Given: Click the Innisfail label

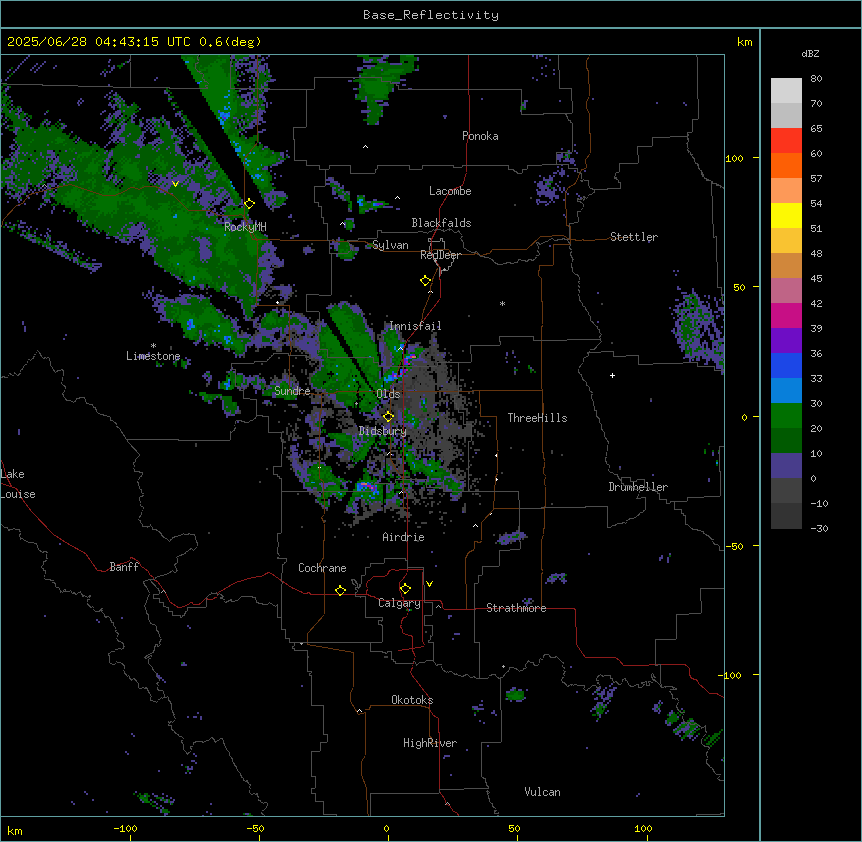Looking at the screenshot, I should tap(415, 326).
